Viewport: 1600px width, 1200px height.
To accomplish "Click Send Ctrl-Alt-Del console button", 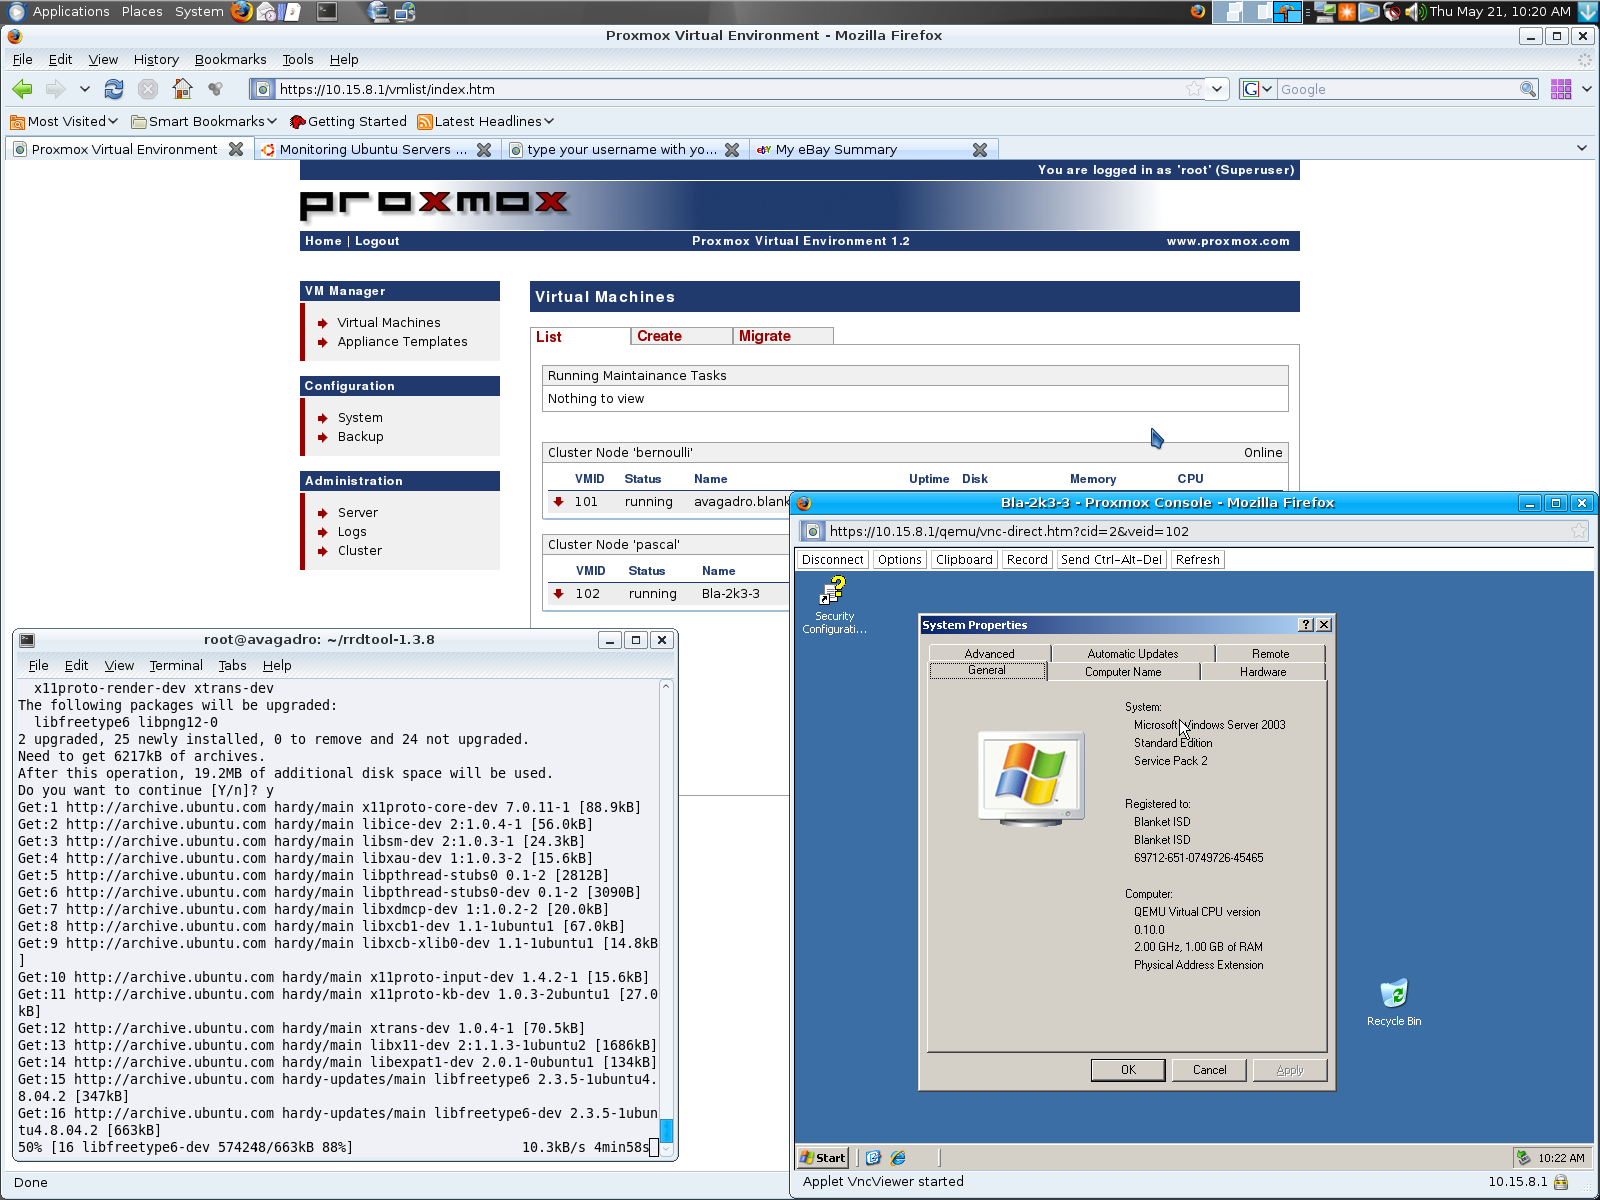I will pos(1111,560).
